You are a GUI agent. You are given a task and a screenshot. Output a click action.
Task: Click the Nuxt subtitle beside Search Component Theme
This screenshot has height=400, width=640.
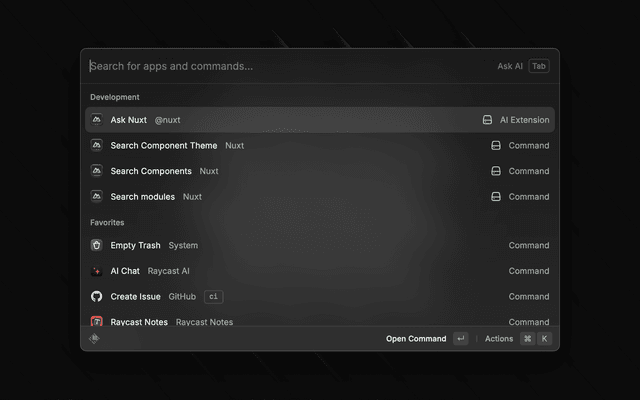pos(235,146)
